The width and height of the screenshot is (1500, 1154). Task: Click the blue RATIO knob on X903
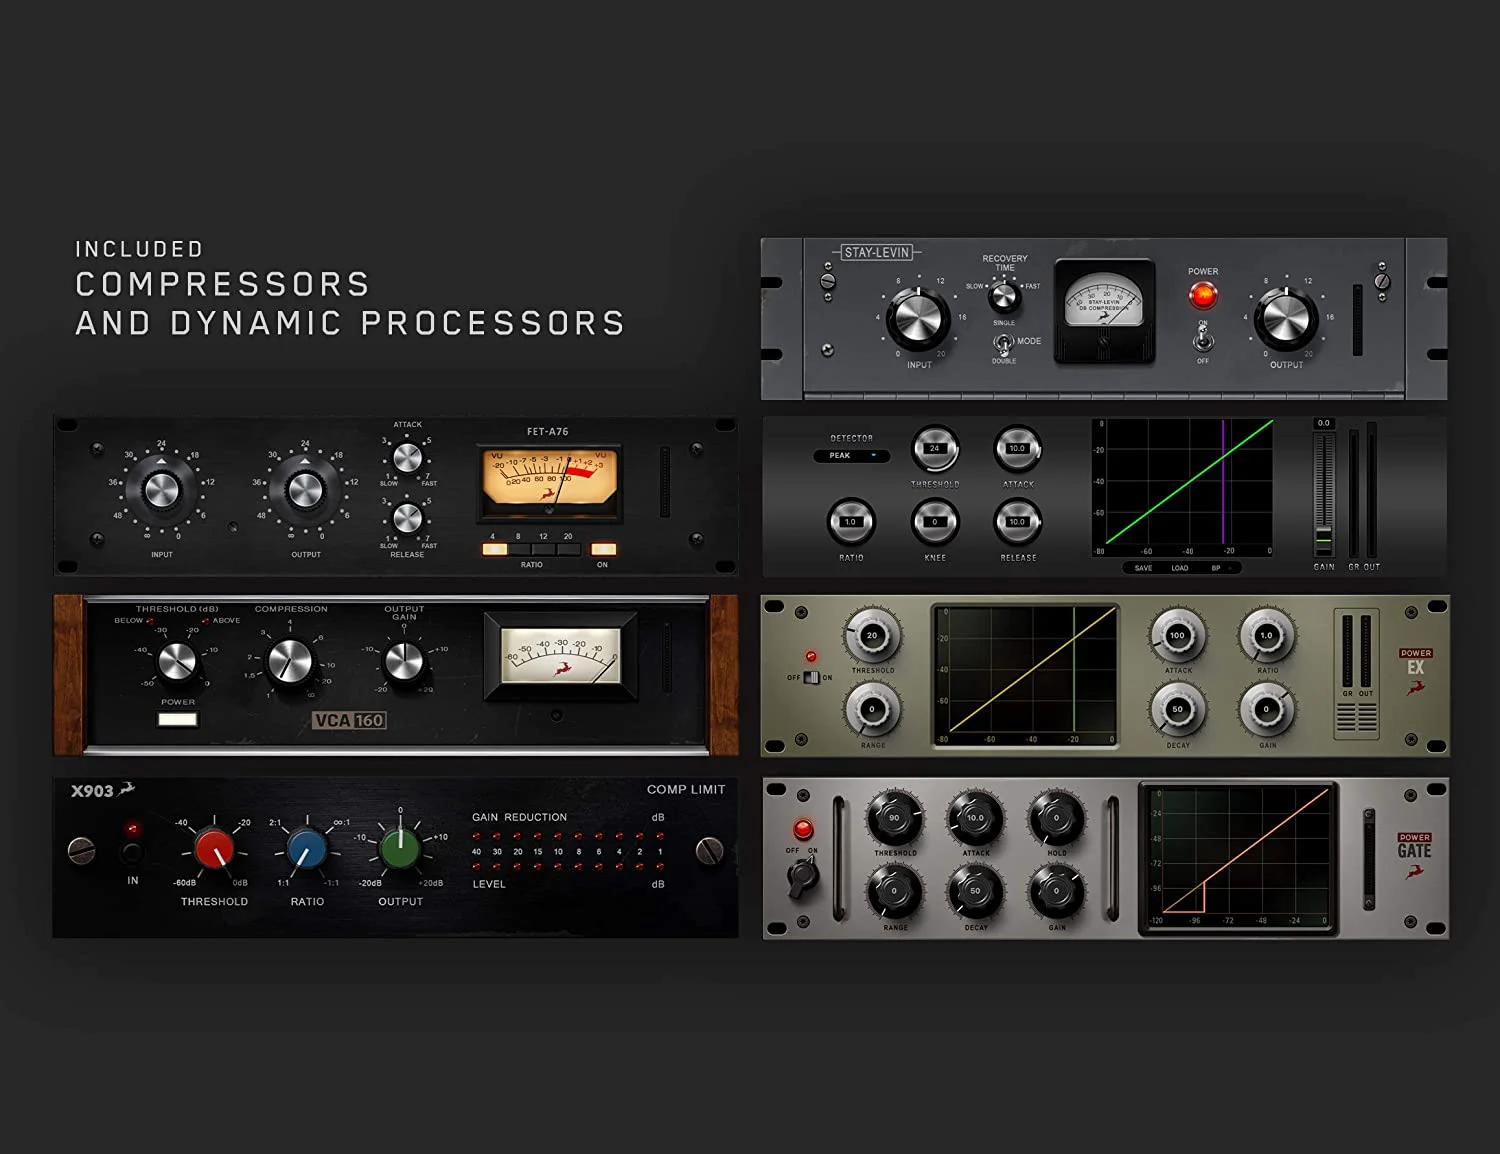pos(307,849)
